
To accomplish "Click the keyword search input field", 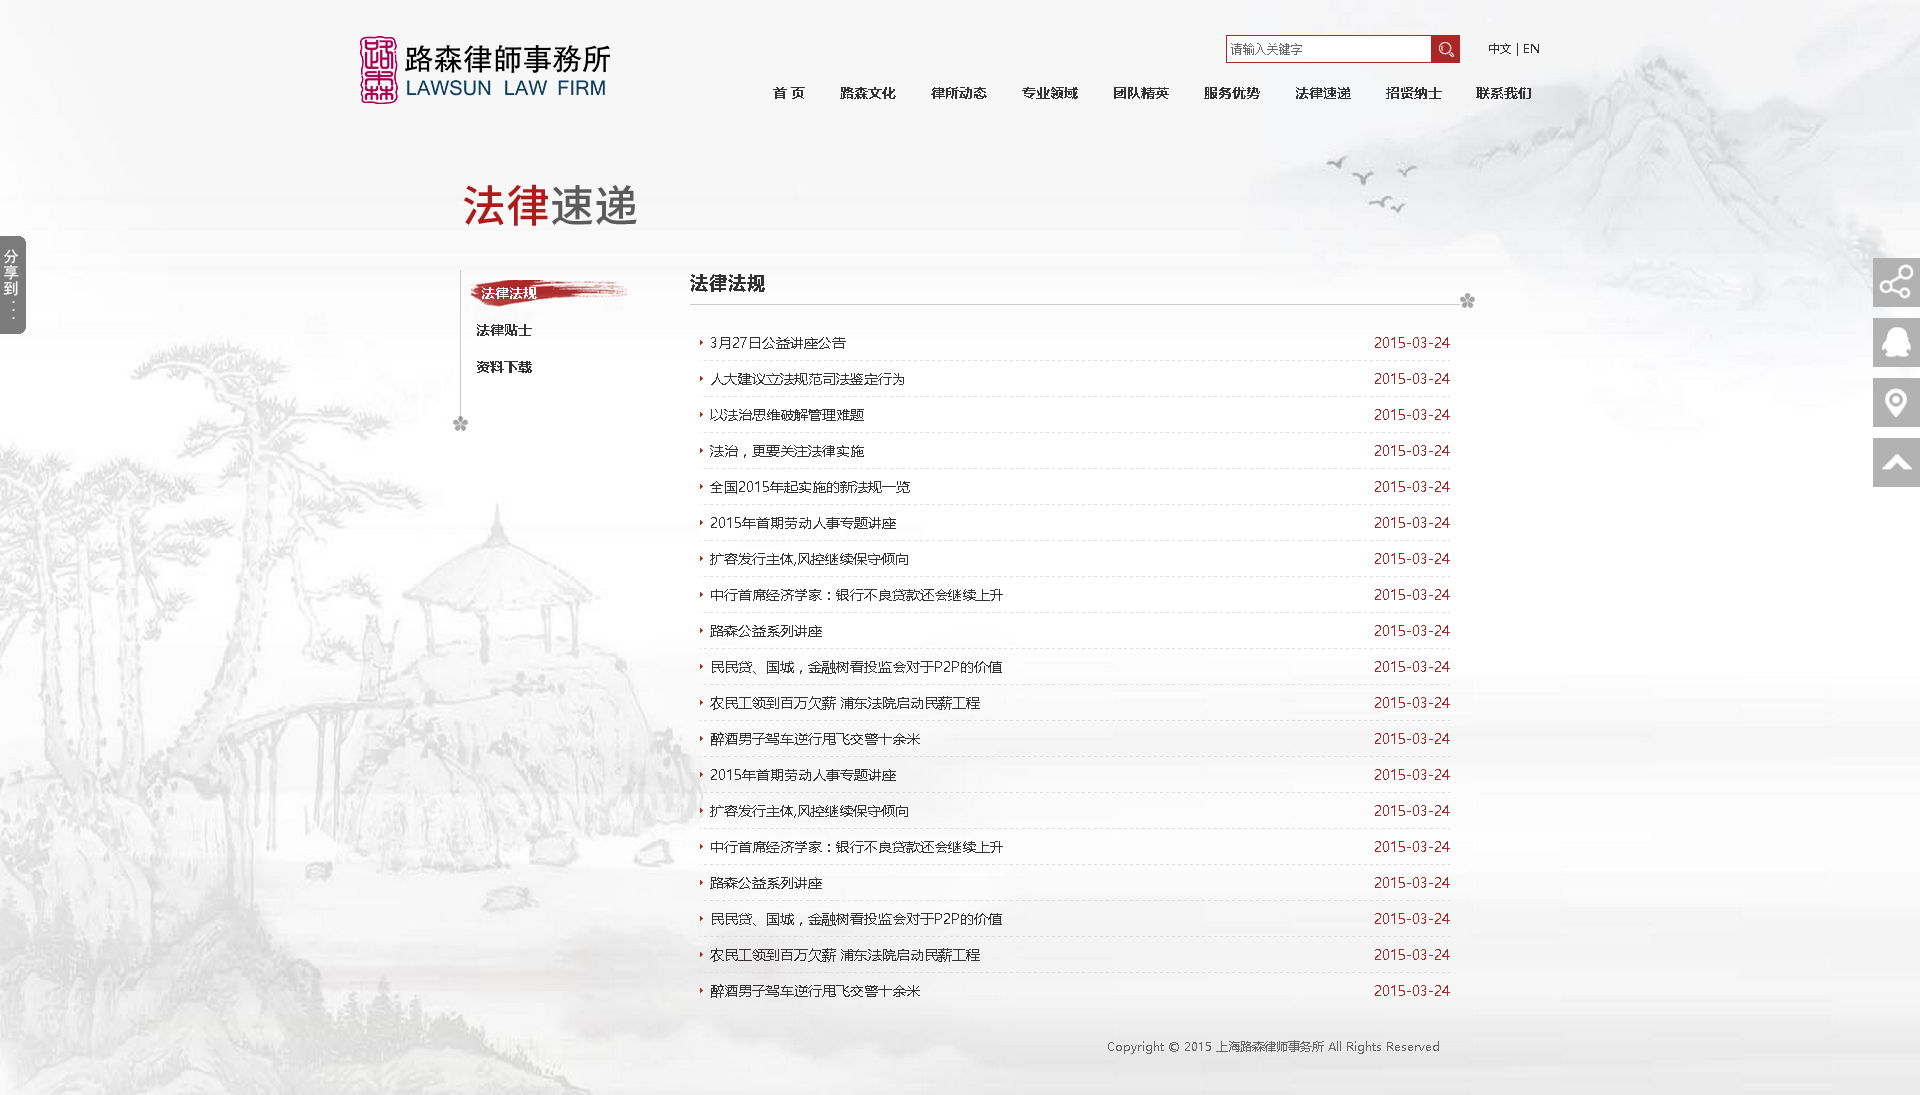I will 1327,49.
